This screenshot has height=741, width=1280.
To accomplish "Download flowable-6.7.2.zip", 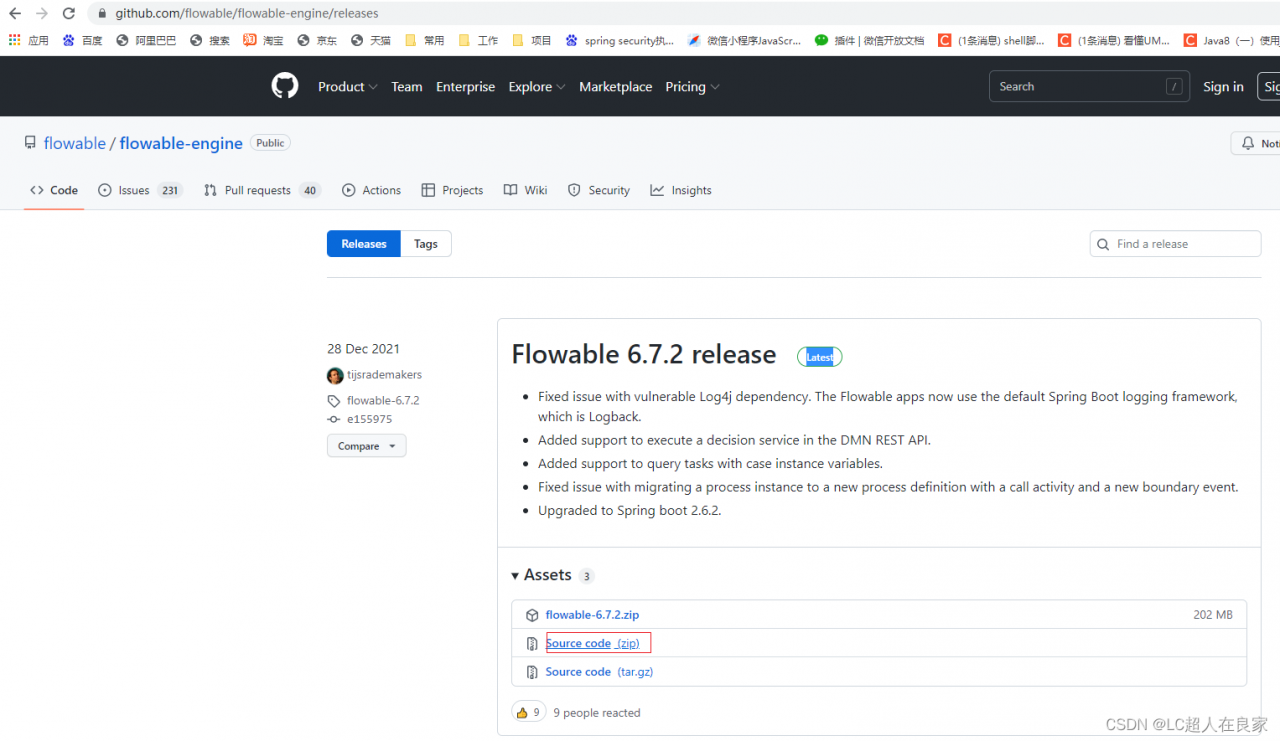I will (592, 615).
